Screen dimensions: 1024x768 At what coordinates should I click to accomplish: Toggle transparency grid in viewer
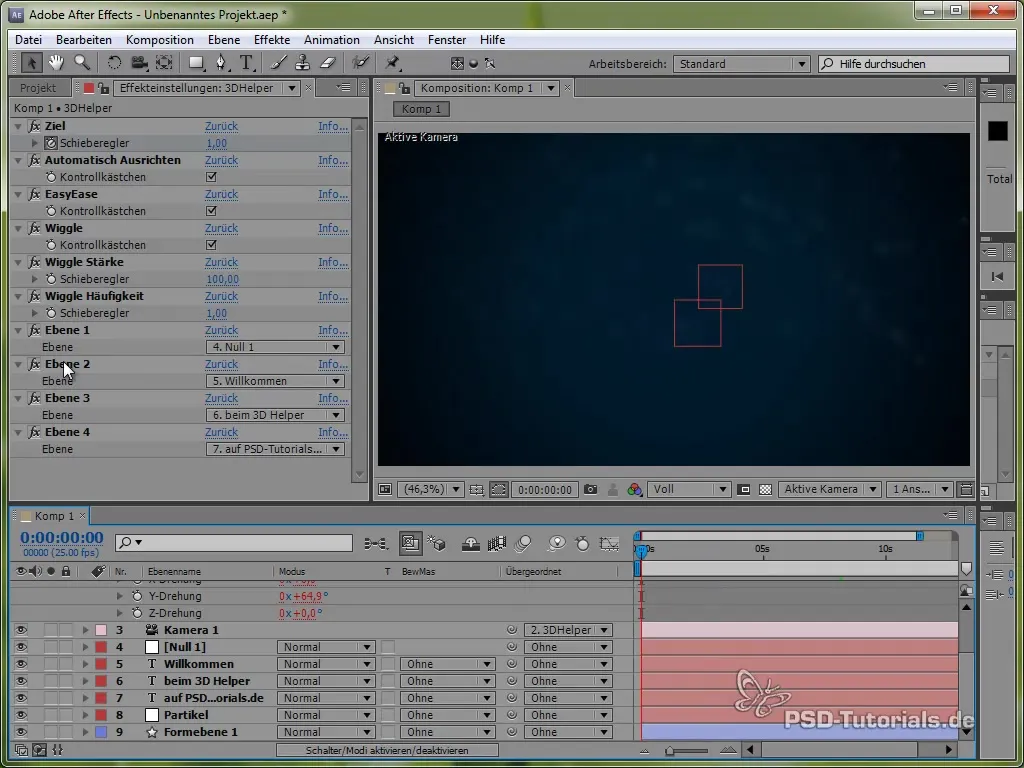(x=765, y=489)
